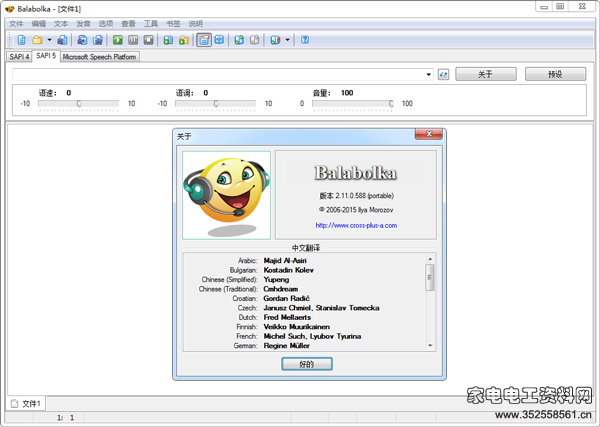
Task: Expand the bookmark dropdown arrow in toolbar
Action: pos(287,40)
